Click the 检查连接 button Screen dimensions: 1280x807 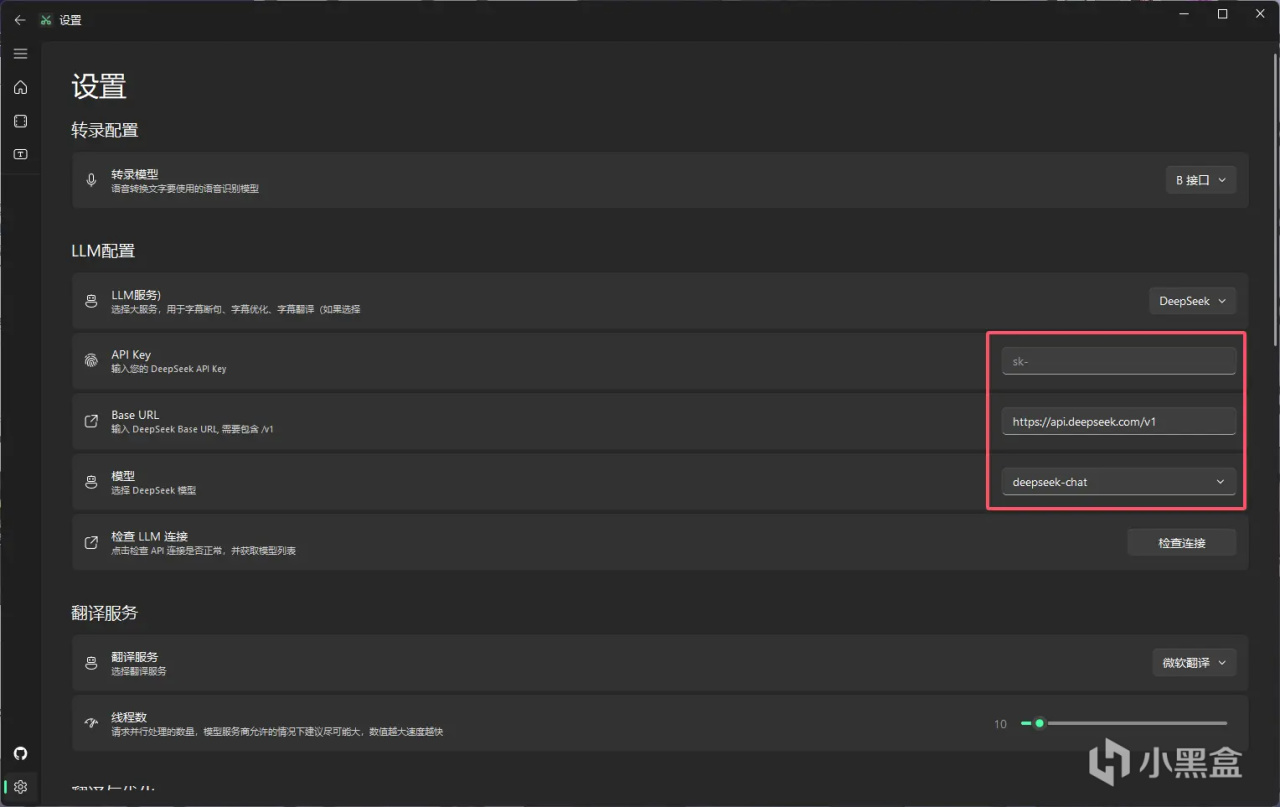pyautogui.click(x=1182, y=543)
